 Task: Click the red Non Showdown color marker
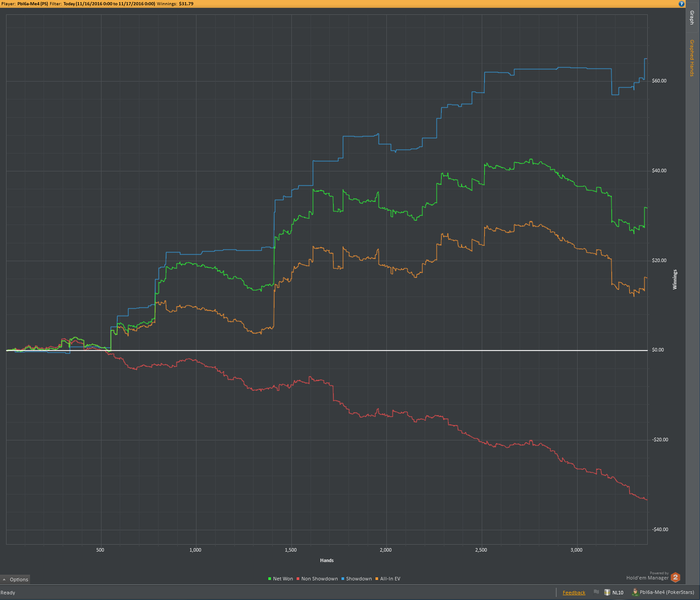click(298, 579)
